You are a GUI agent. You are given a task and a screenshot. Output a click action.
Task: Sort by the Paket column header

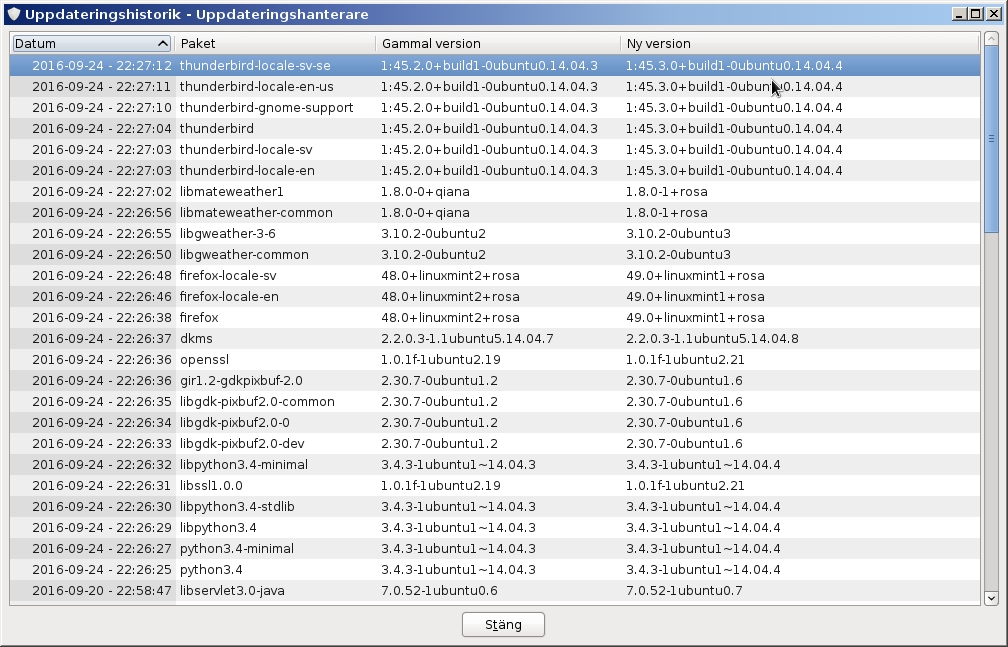click(x=275, y=43)
